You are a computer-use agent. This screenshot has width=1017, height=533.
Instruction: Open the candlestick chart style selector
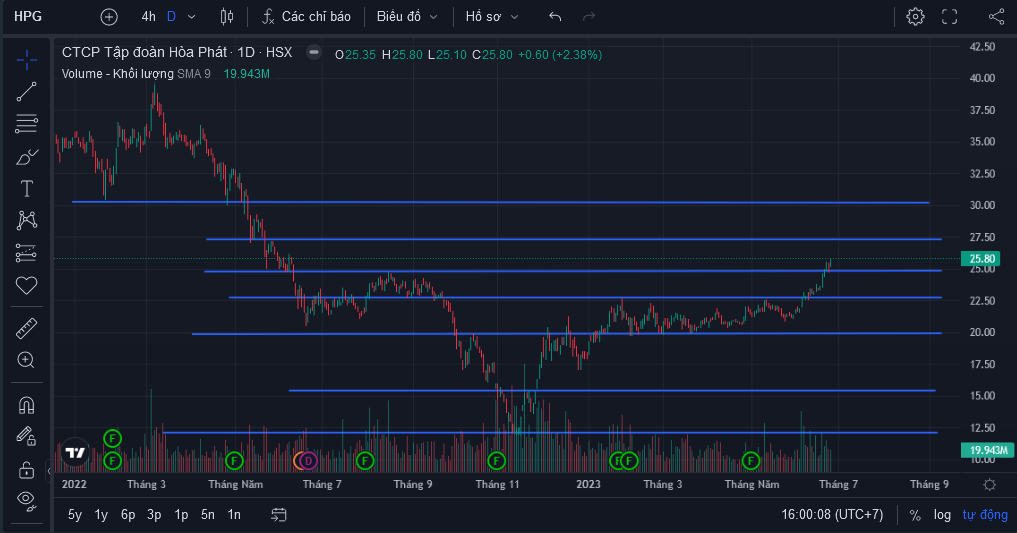click(x=227, y=17)
